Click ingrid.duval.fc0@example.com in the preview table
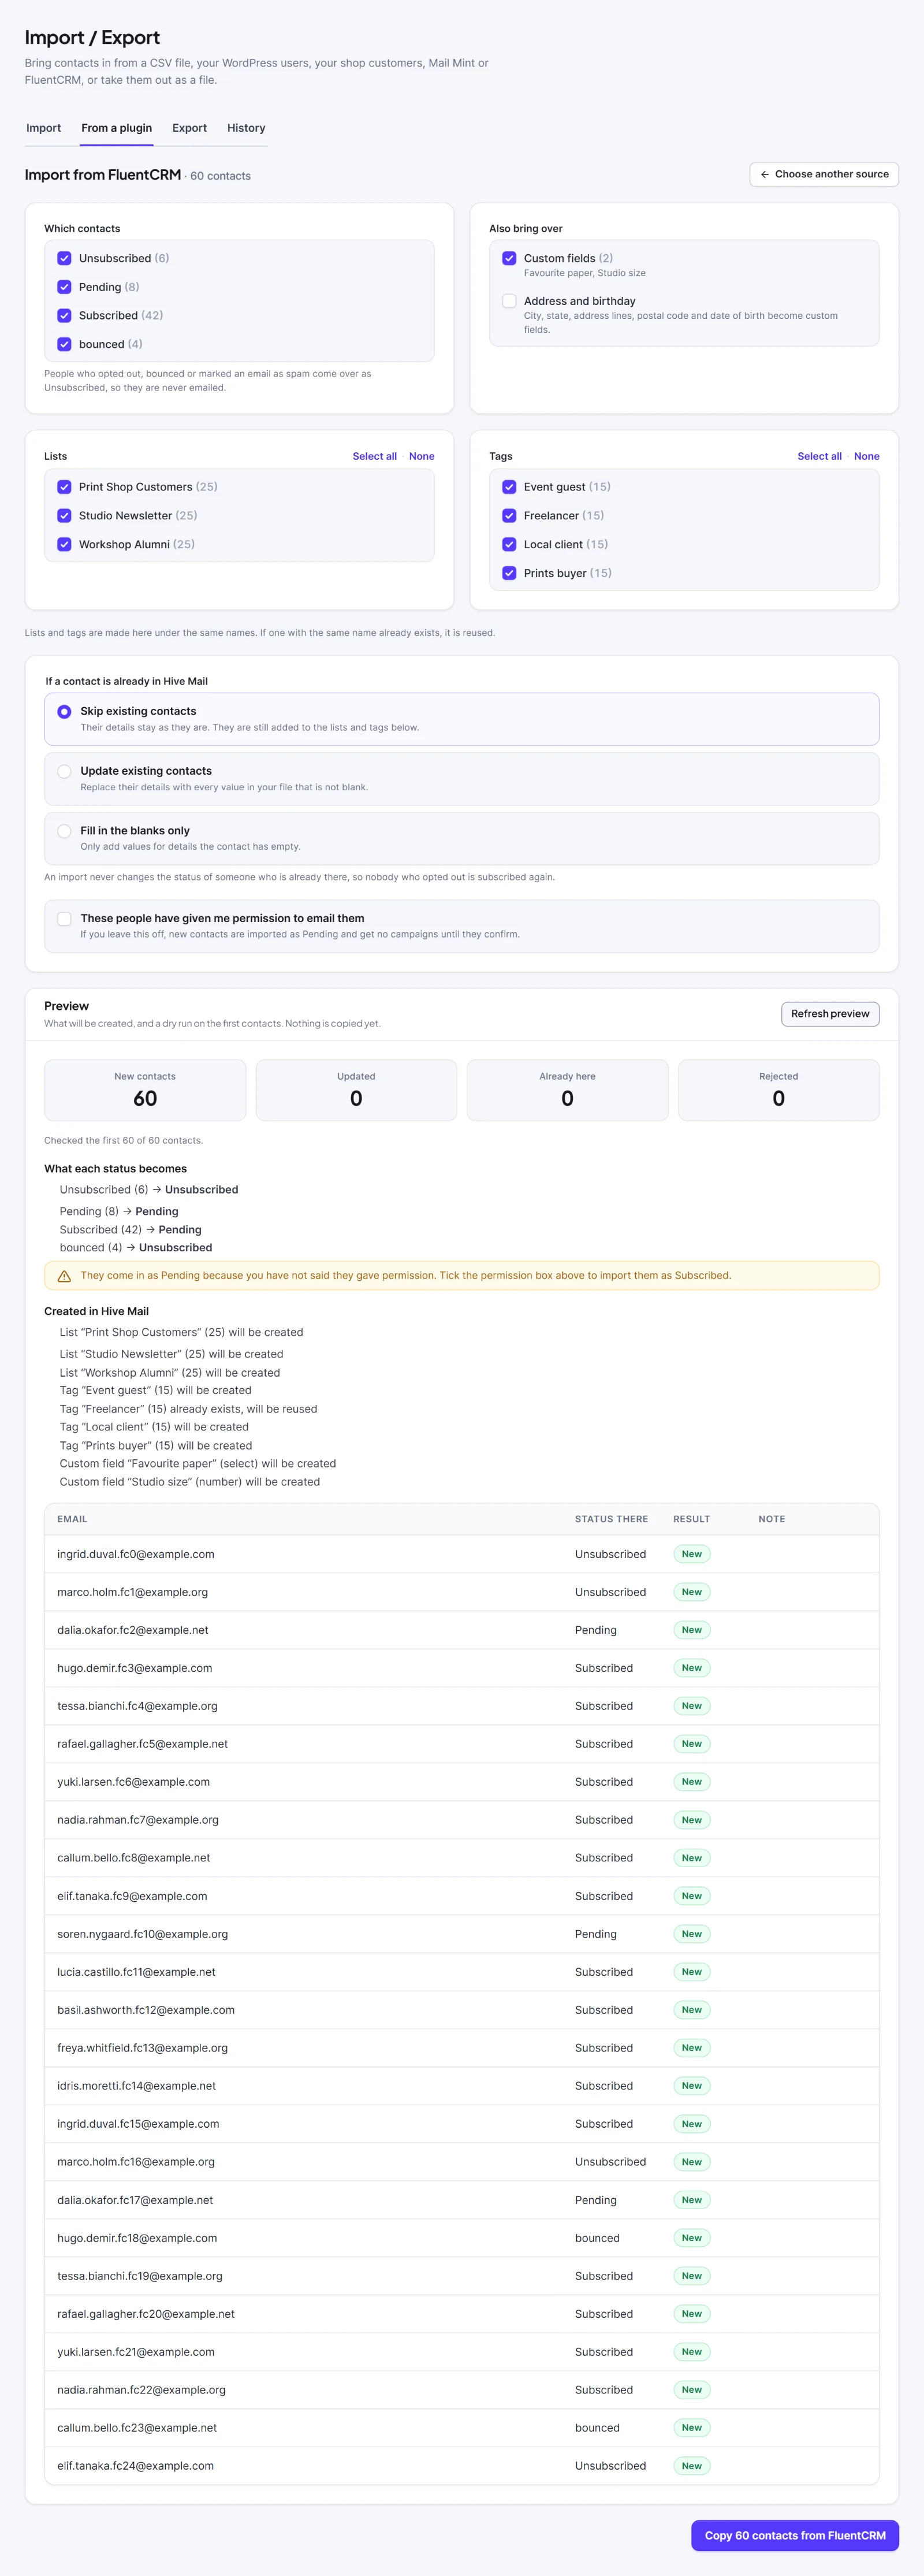 pos(136,1554)
